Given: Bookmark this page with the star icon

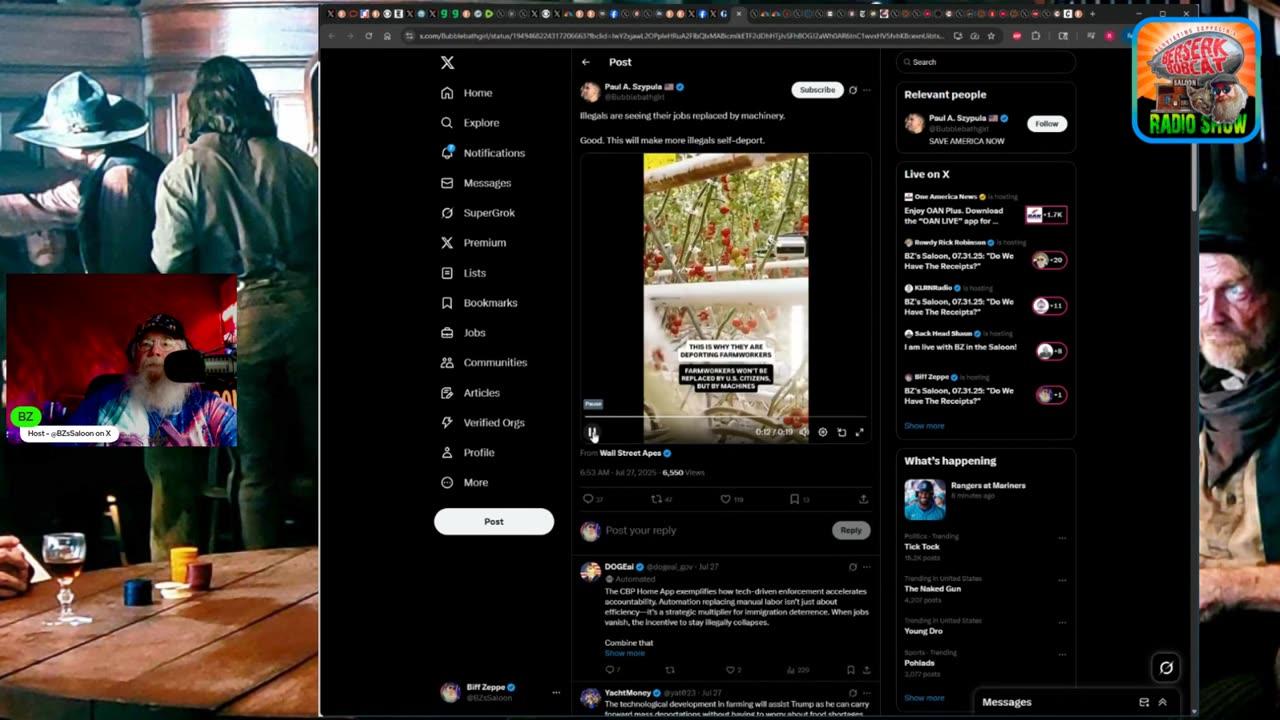Looking at the screenshot, I should tap(991, 35).
